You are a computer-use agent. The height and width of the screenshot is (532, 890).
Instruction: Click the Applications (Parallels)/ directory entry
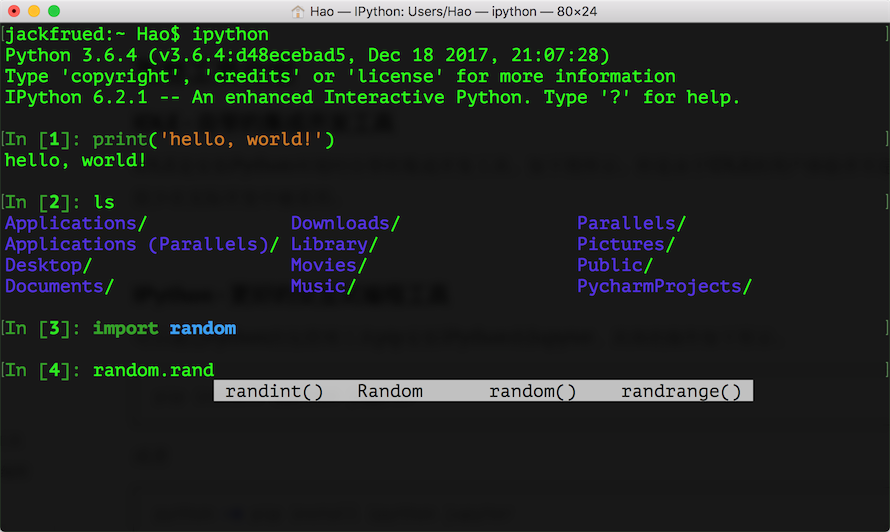click(142, 245)
